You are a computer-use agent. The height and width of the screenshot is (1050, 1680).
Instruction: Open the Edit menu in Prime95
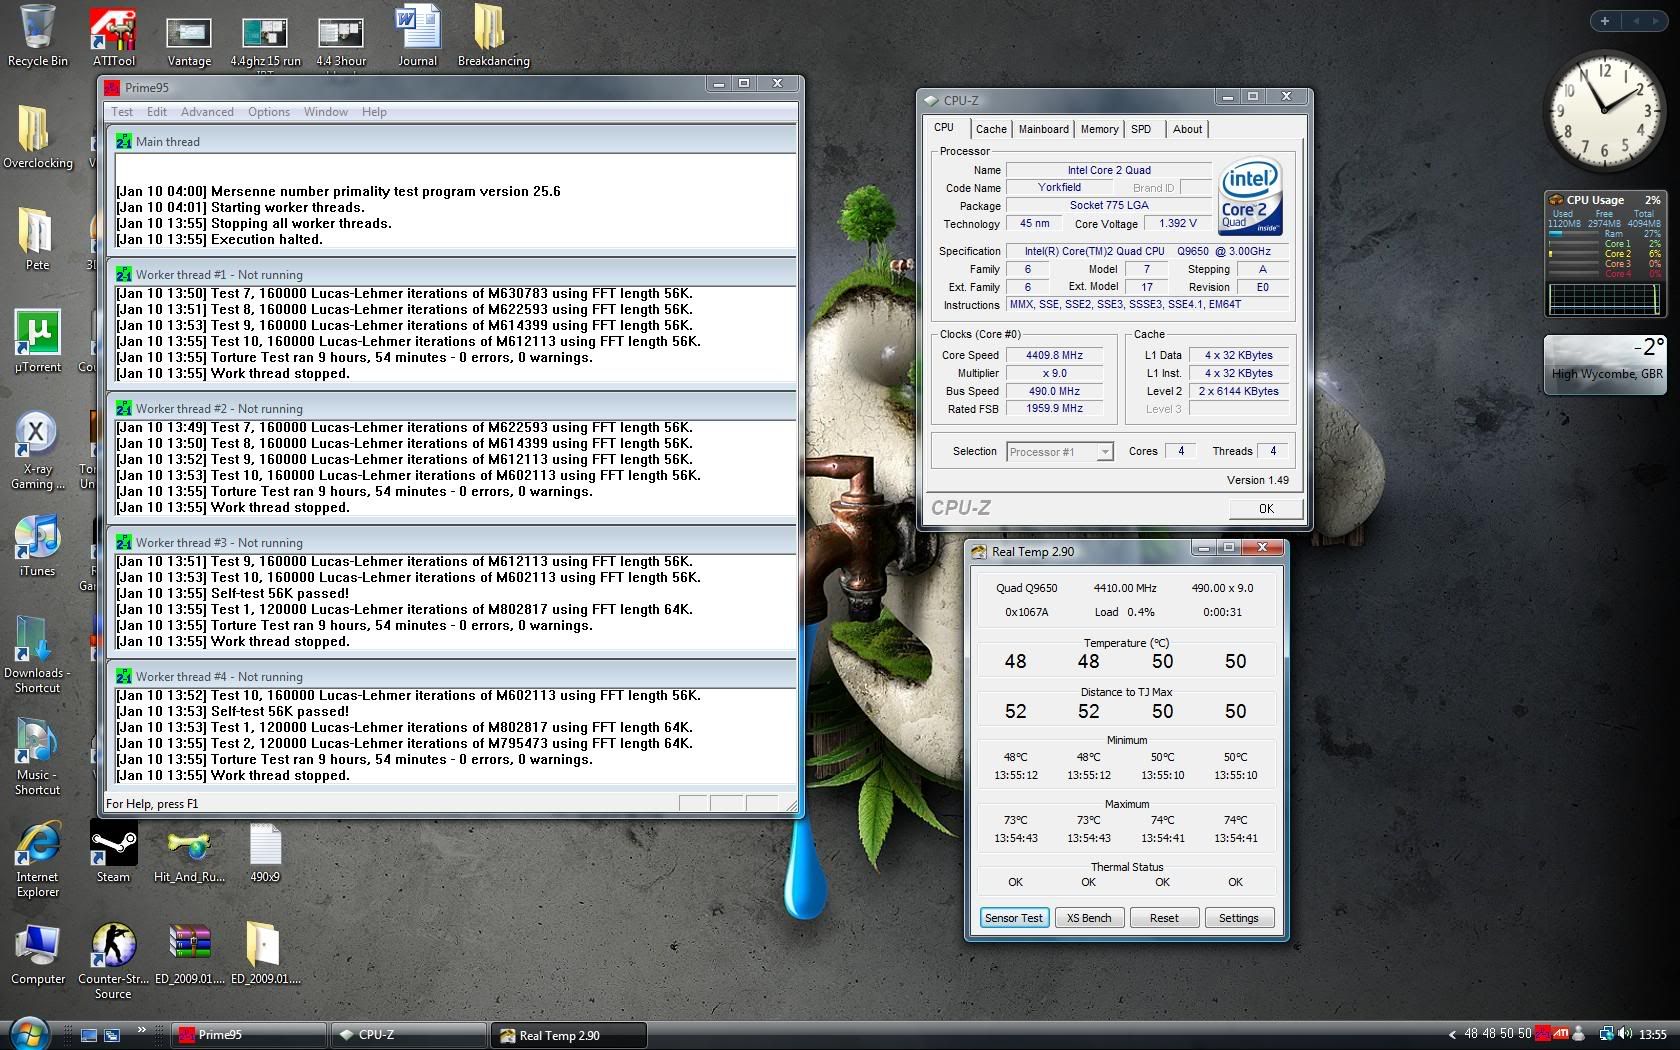157,112
